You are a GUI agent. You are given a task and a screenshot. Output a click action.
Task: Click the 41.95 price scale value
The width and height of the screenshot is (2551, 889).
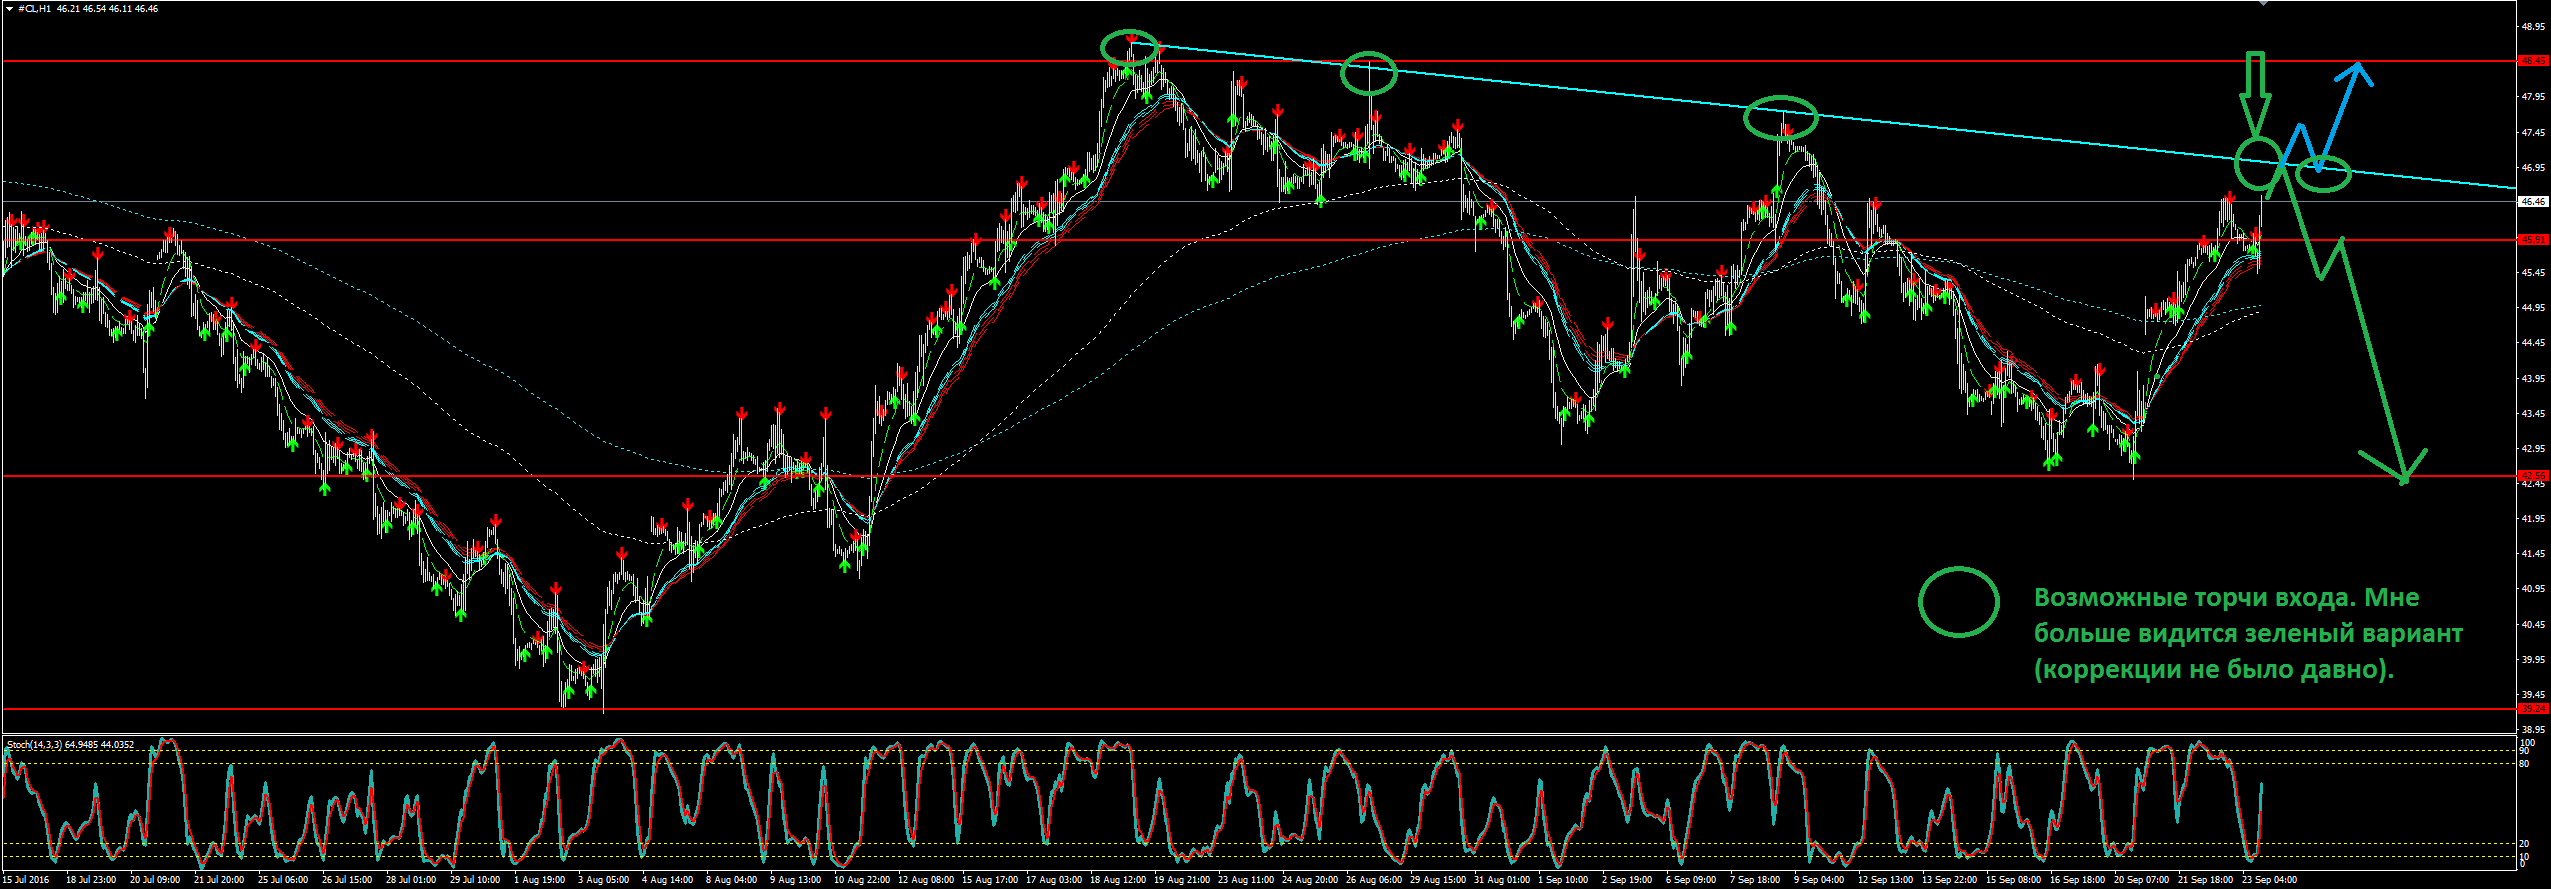[2533, 519]
